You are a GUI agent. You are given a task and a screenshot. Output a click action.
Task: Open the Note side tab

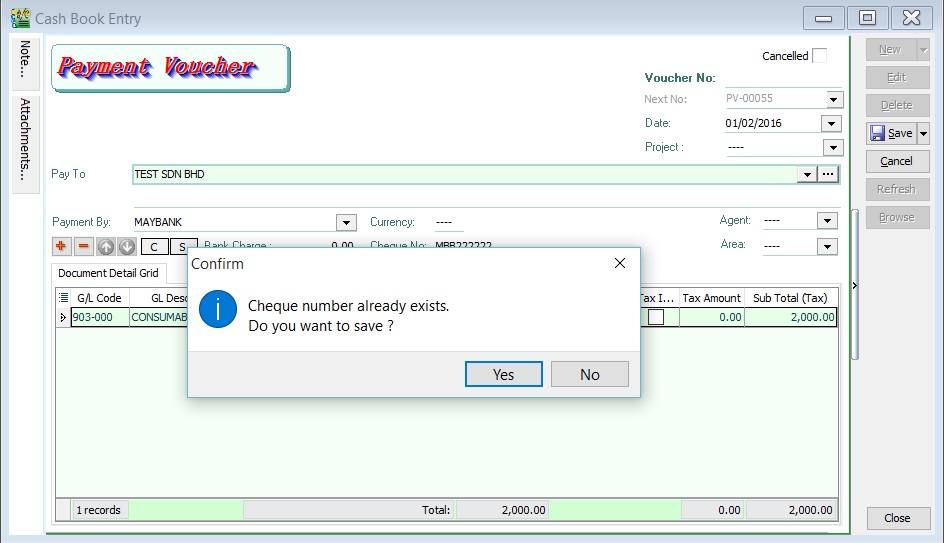(x=25, y=62)
